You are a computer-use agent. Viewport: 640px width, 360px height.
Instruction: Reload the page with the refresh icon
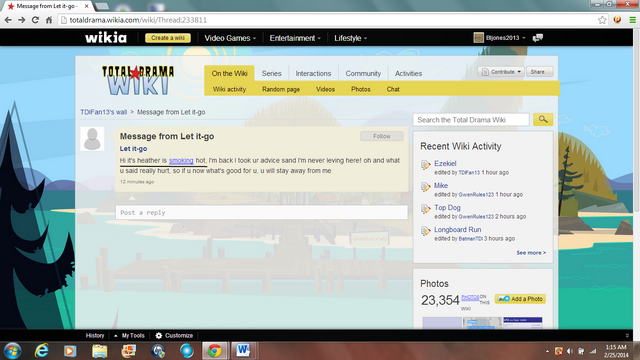tap(35, 20)
